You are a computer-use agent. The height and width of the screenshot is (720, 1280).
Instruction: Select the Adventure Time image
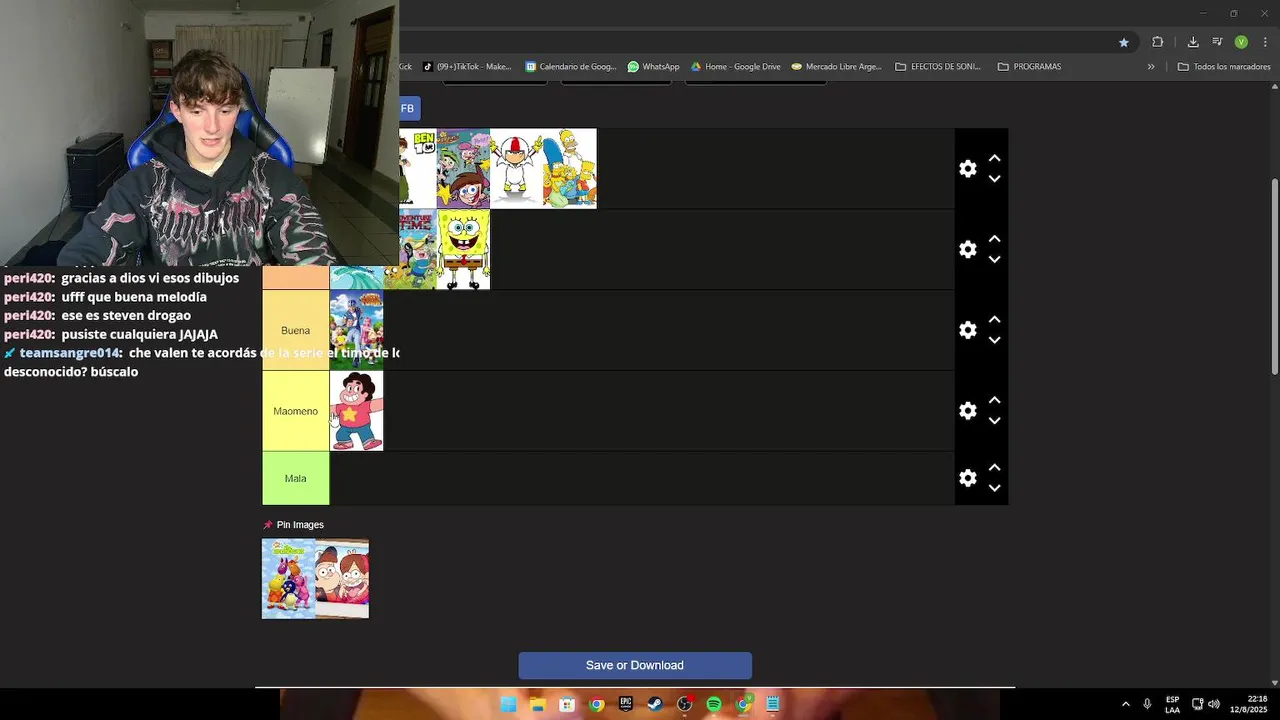tap(418, 249)
